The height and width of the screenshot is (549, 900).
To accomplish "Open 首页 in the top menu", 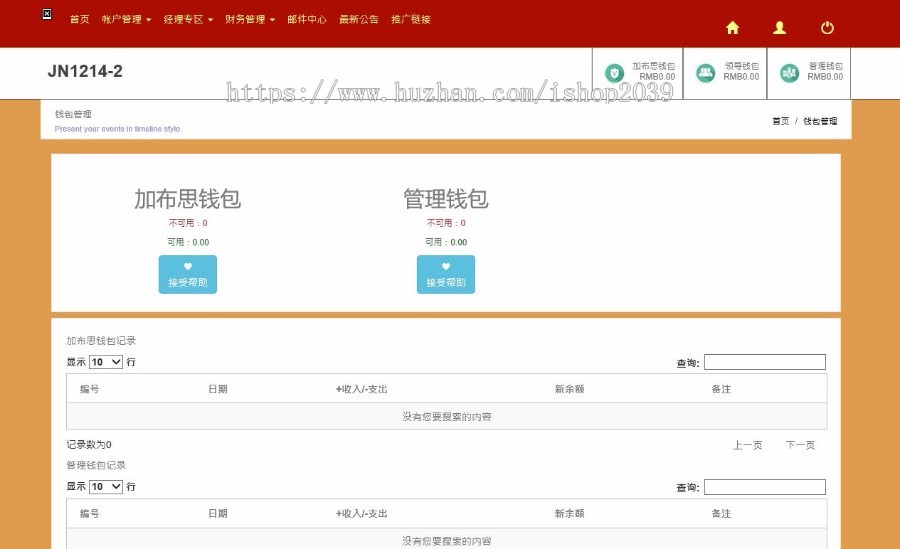I will click(79, 19).
